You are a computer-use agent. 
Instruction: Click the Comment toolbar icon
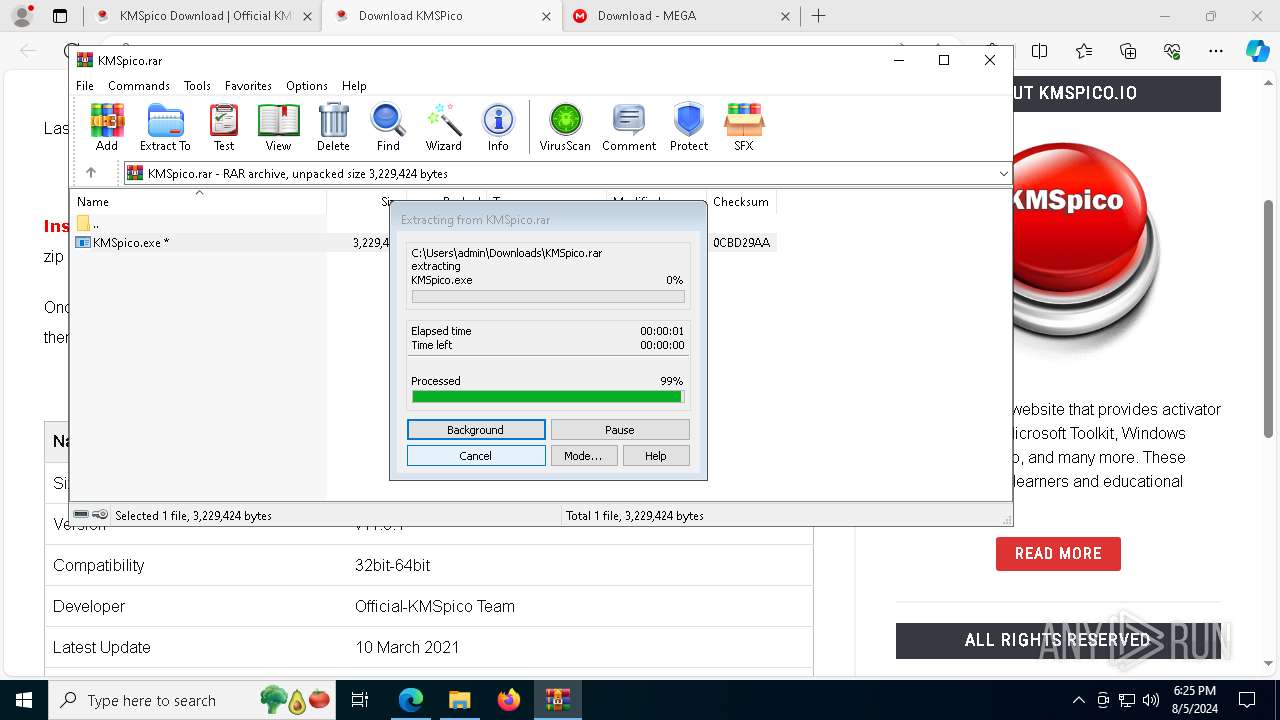[x=629, y=127]
